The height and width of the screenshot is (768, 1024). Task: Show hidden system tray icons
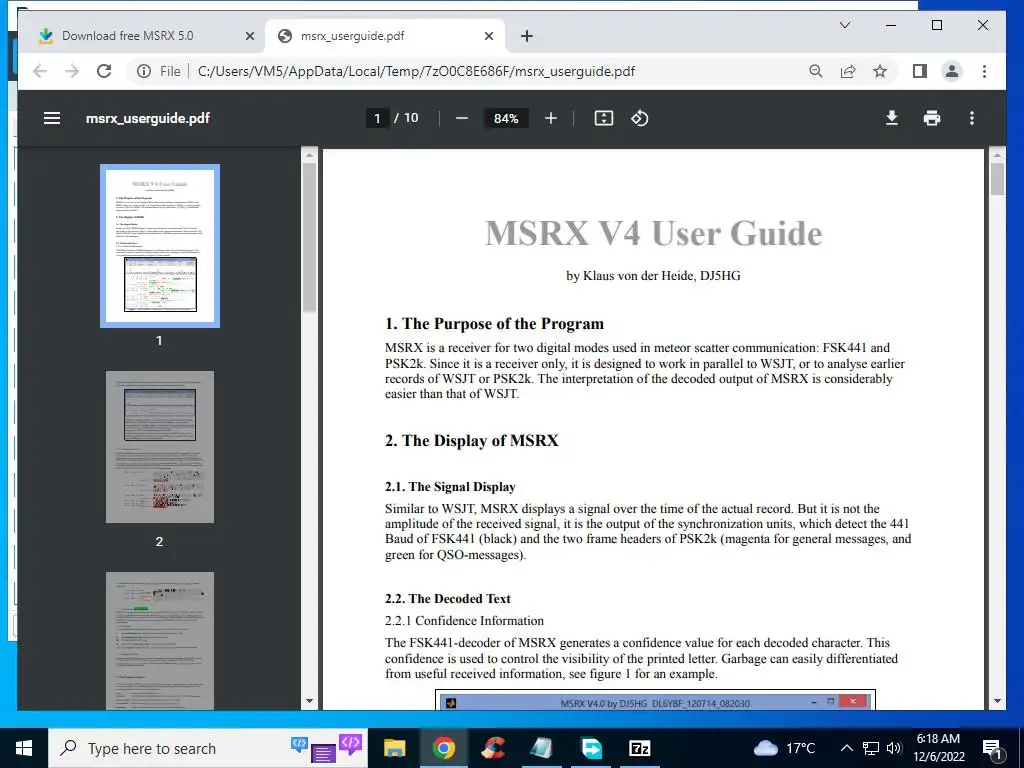[x=846, y=748]
